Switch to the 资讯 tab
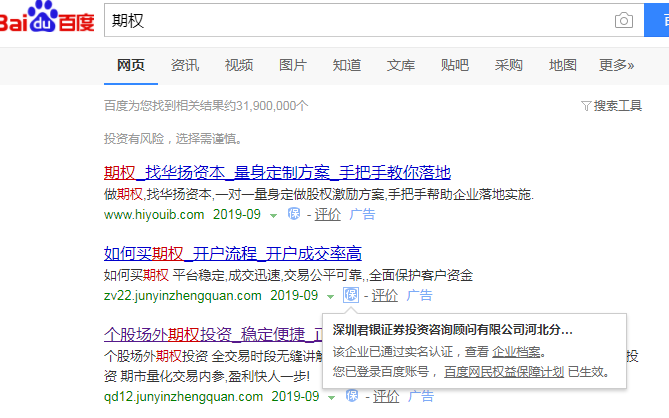Screen dimensions: 669x418 click(185, 65)
